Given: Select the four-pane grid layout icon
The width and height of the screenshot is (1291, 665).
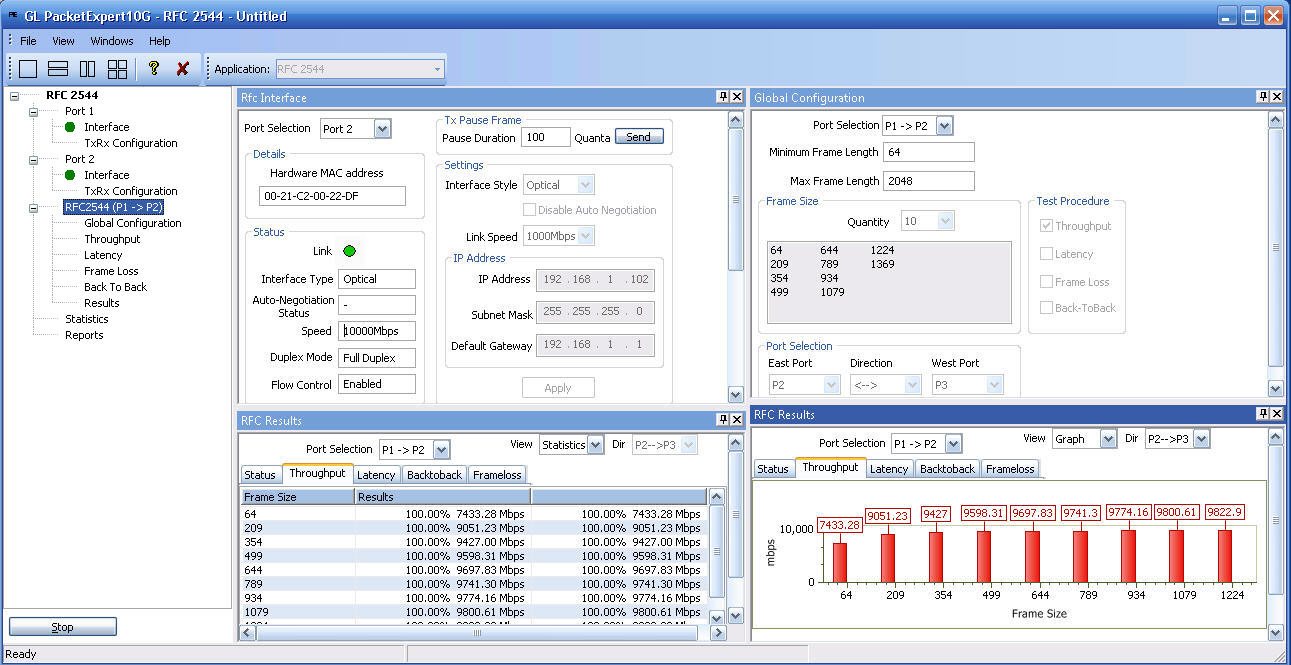Looking at the screenshot, I should coord(118,69).
